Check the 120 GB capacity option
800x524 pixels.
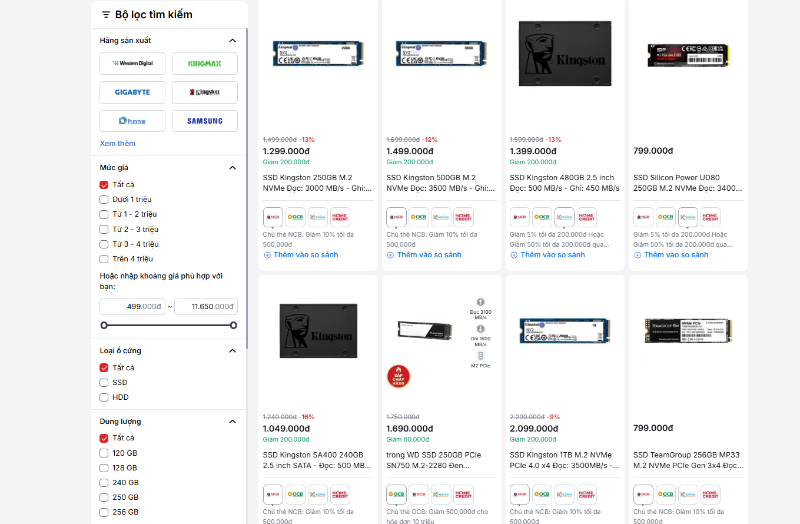pos(104,453)
